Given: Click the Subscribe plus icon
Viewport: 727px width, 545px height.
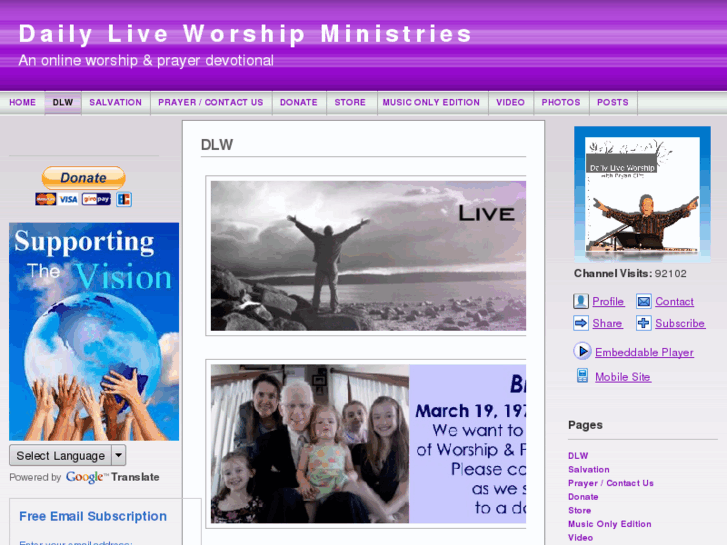Looking at the screenshot, I should tap(644, 323).
